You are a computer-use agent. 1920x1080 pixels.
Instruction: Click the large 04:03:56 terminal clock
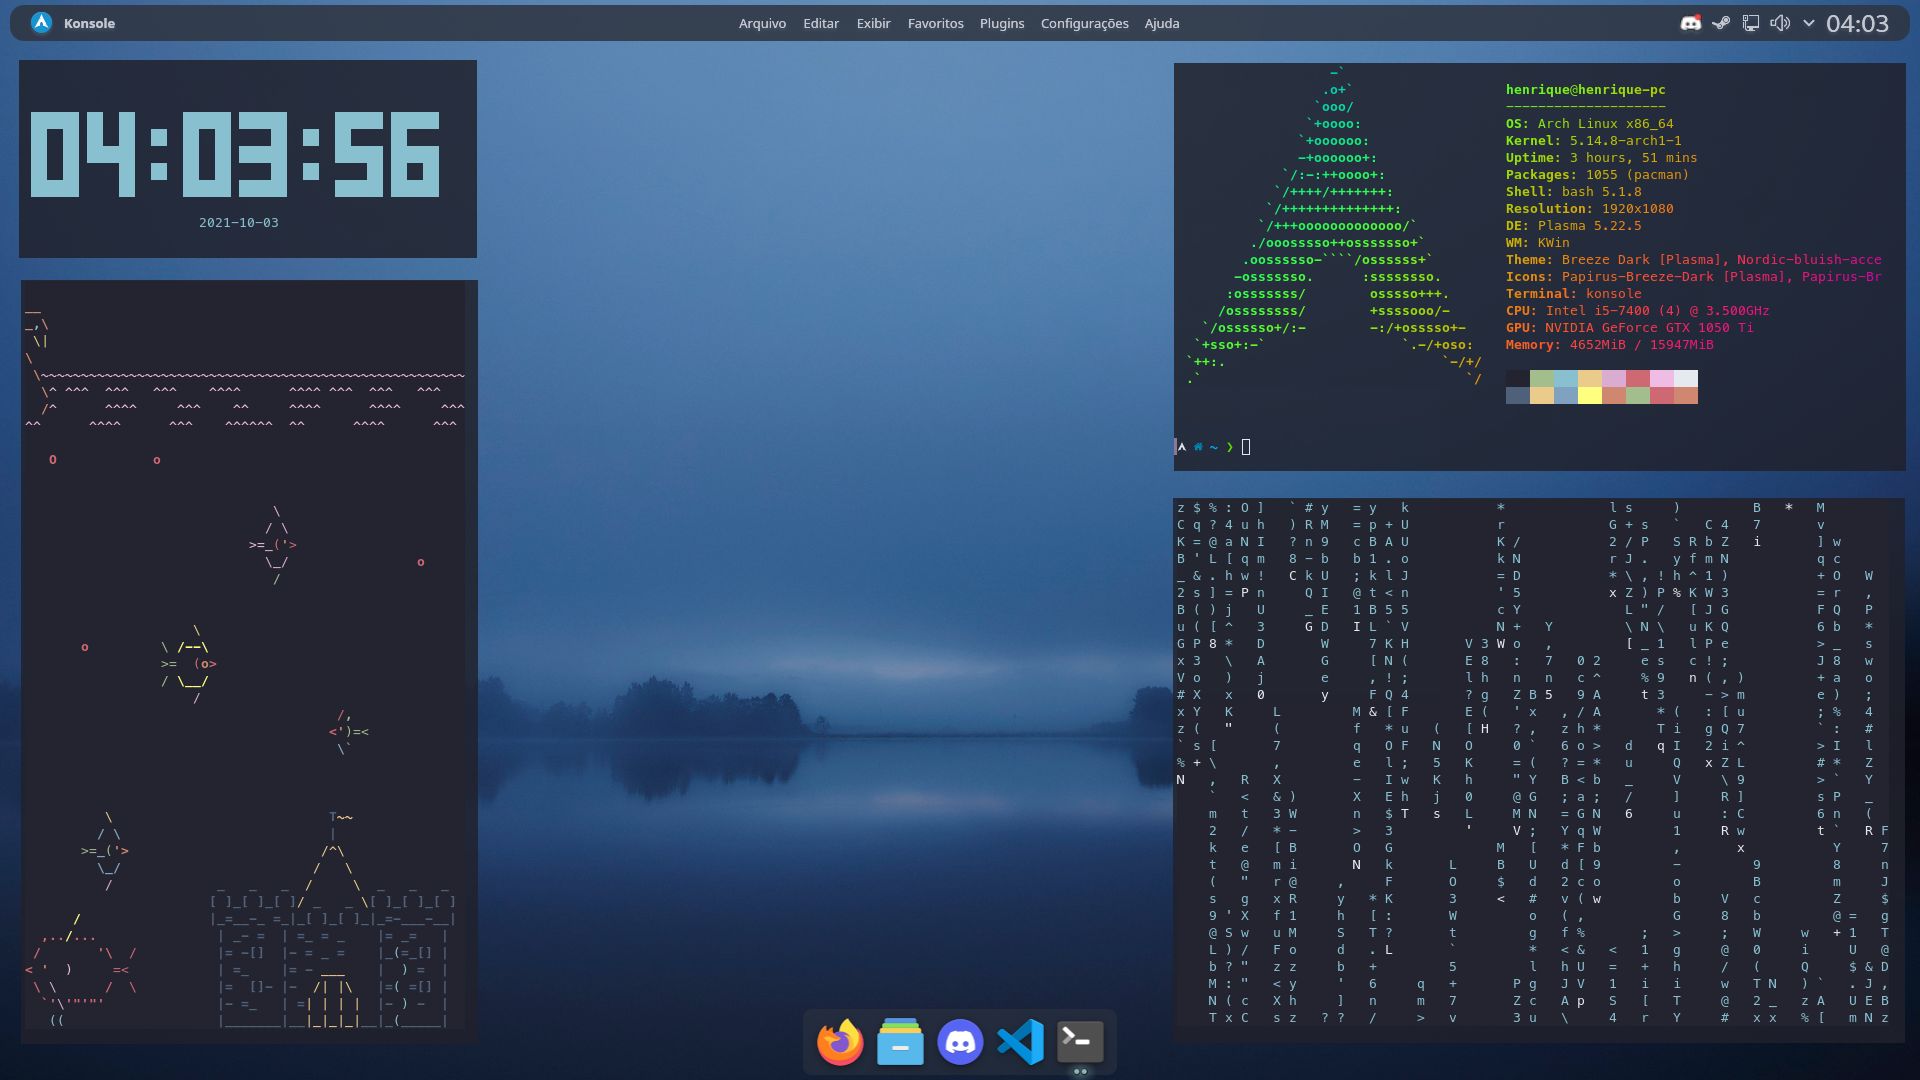[x=235, y=154]
